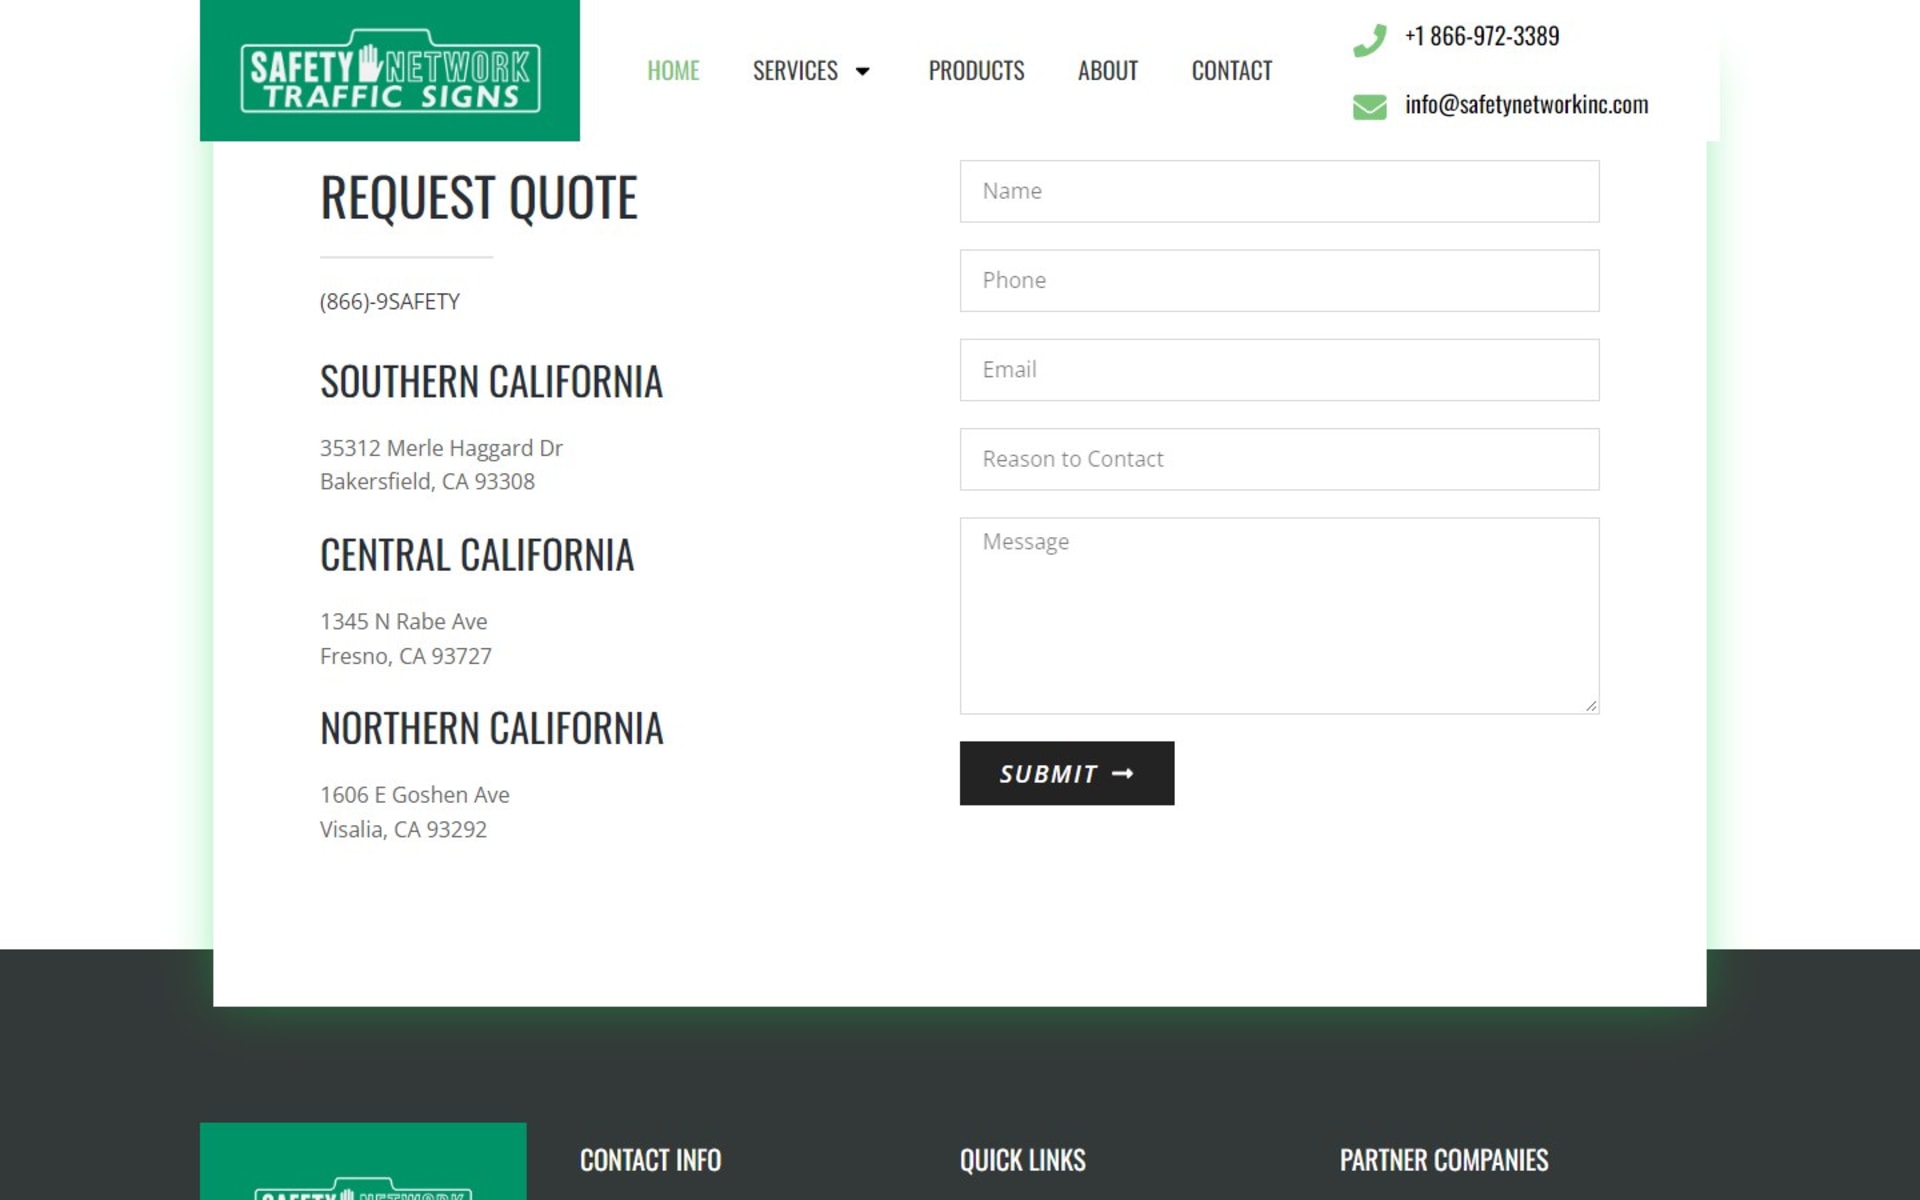Click the Safety Network Traffic Signs header logo
Viewport: 1920px width, 1200px height.
[390, 70]
